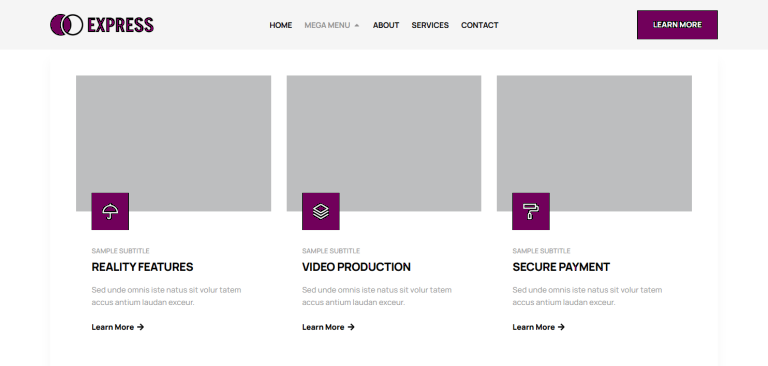Open the Home navigation item
768x366 pixels.
pos(281,25)
